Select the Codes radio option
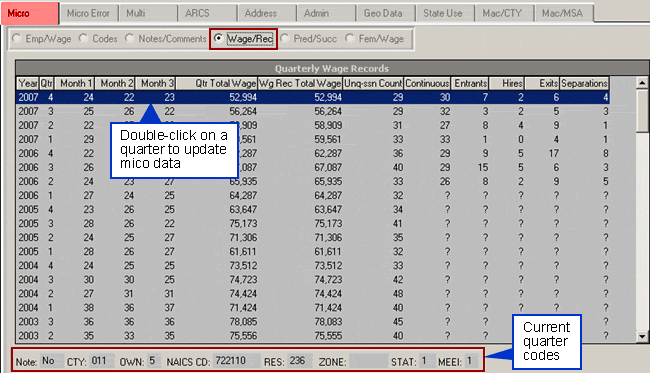Image resolution: width=650 pixels, height=373 pixels. [x=98, y=39]
